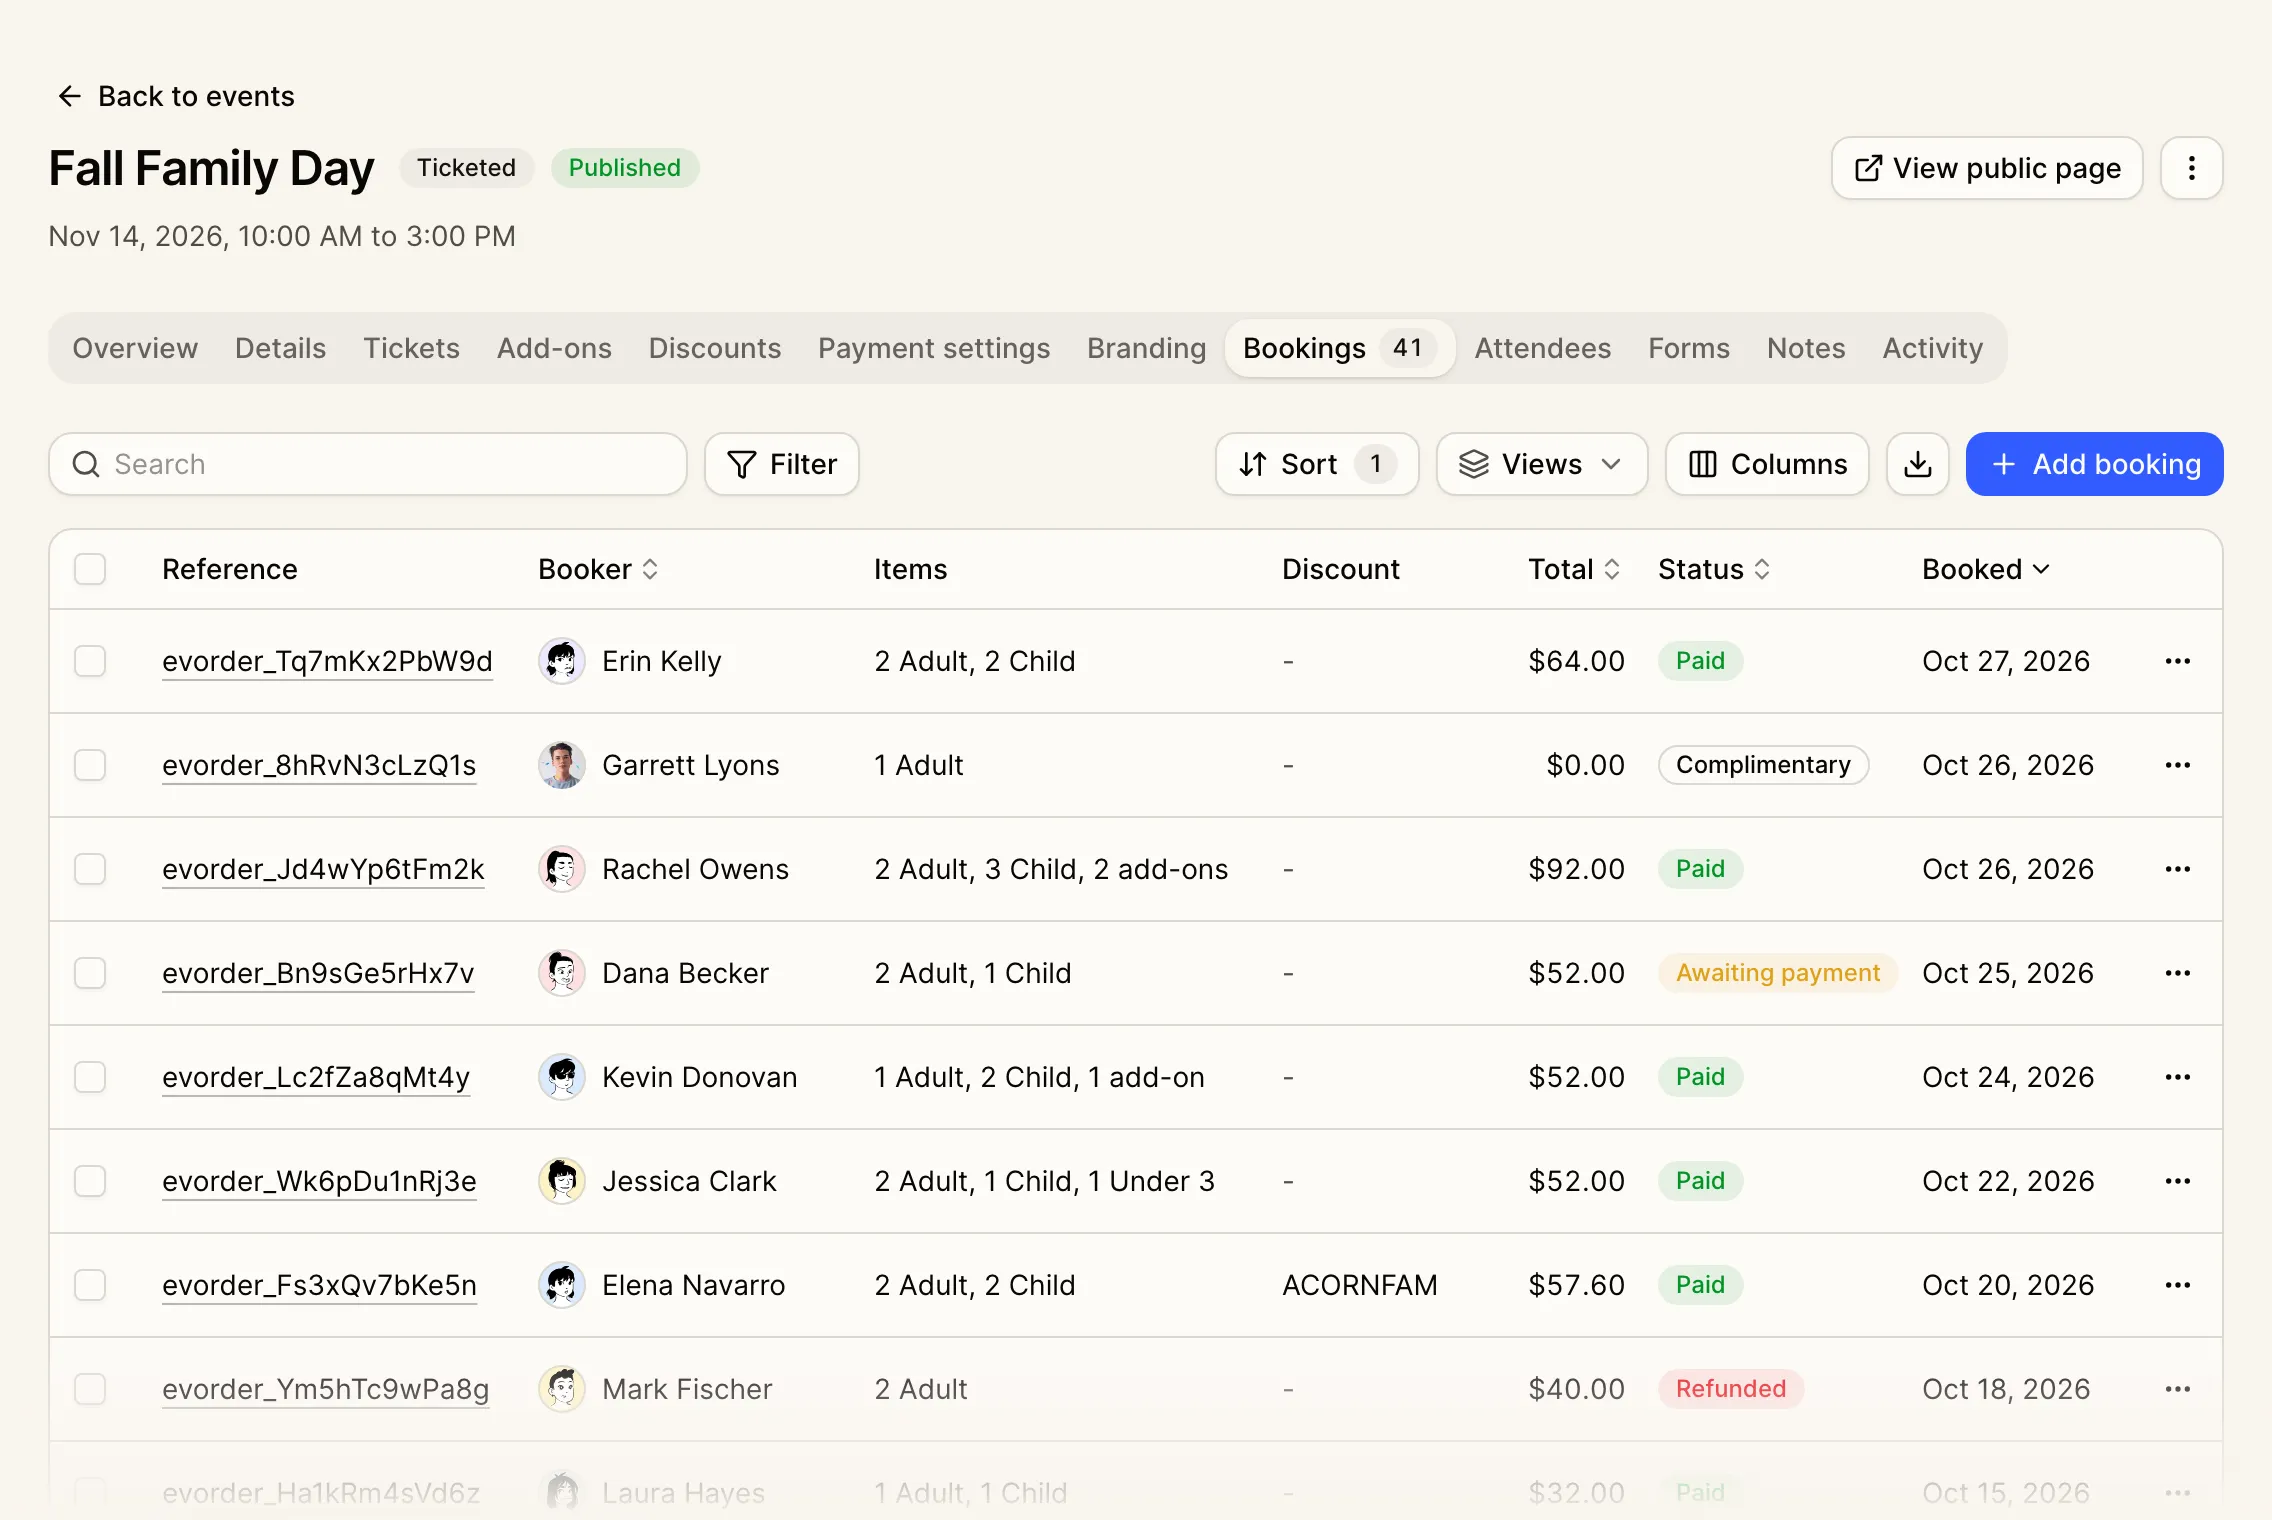Open row actions for Jessica Clark booking
This screenshot has width=2272, height=1520.
click(2177, 1181)
